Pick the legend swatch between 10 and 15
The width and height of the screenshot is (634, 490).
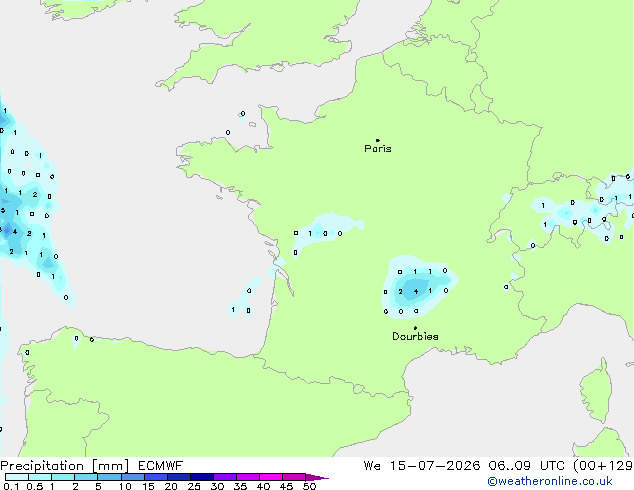click(133, 477)
